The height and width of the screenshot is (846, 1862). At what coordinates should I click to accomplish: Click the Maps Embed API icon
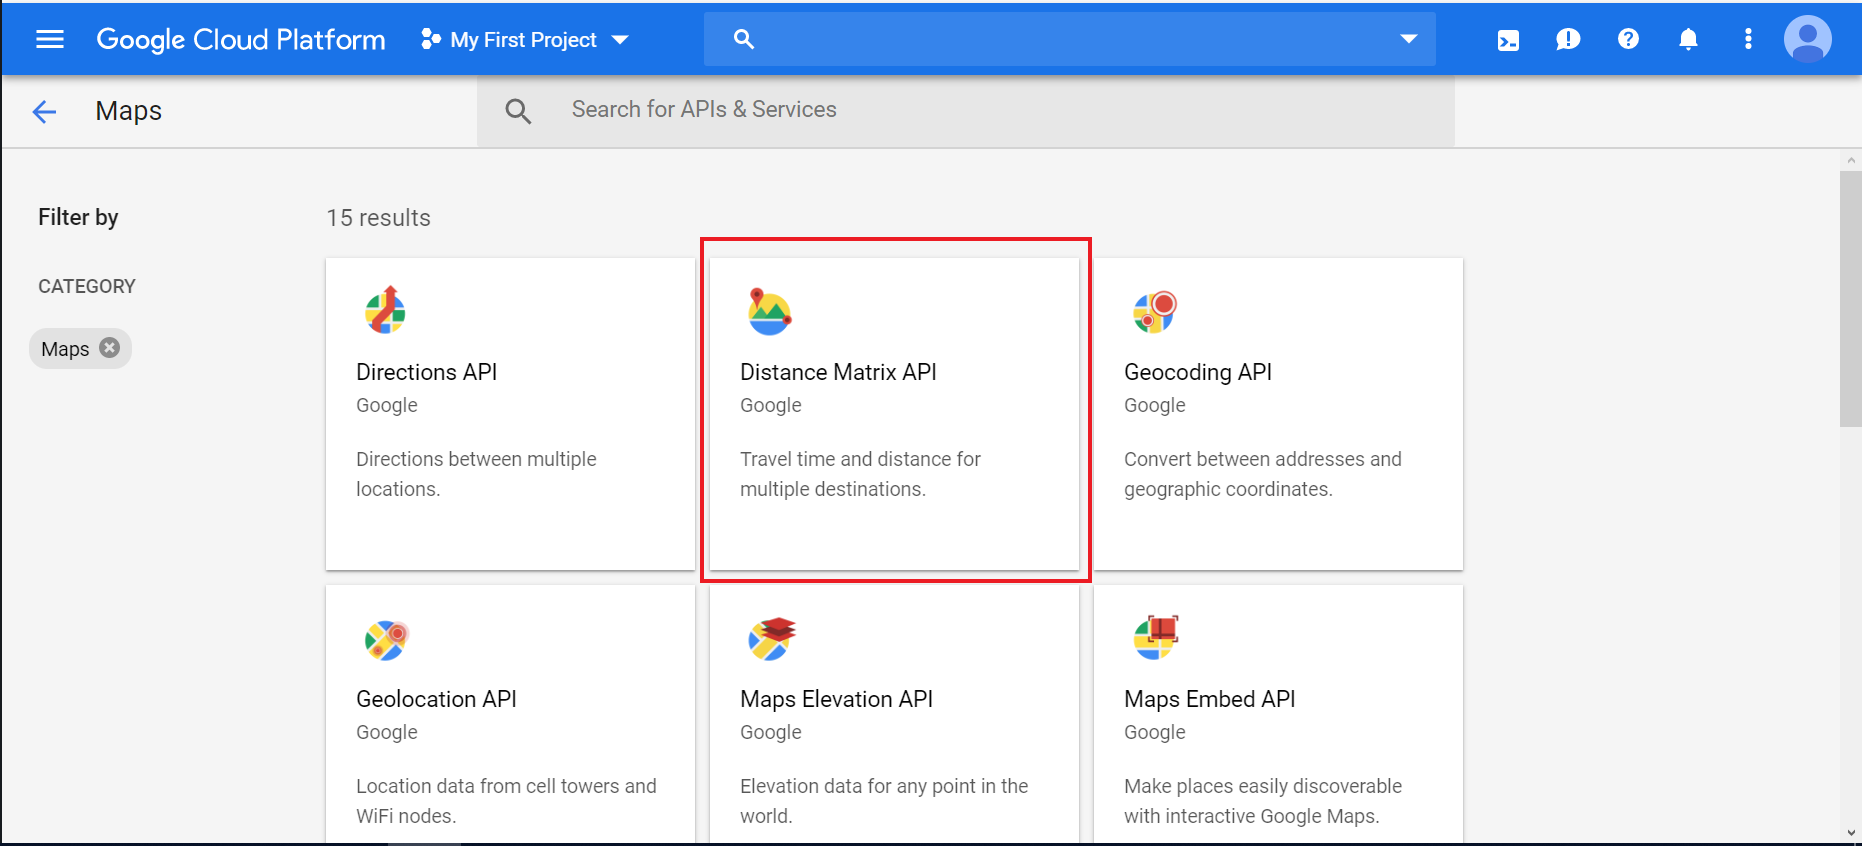pyautogui.click(x=1156, y=638)
